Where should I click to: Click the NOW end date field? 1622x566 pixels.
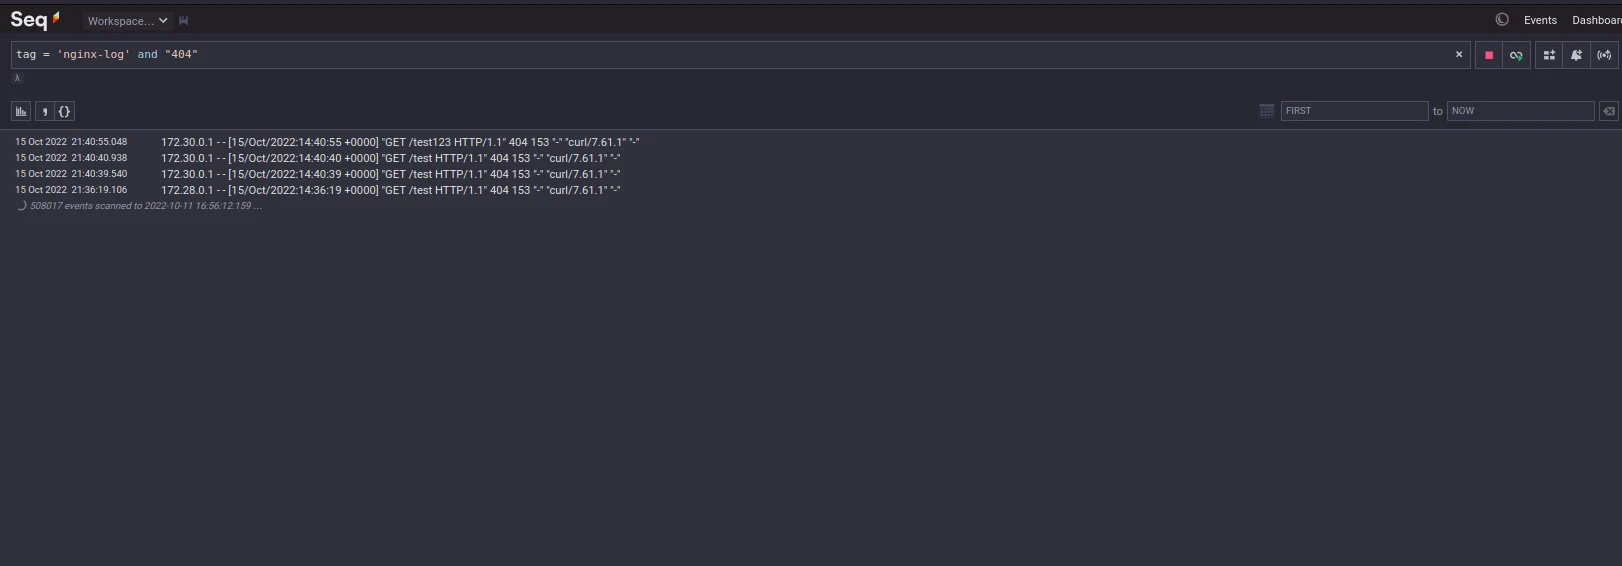(1520, 111)
